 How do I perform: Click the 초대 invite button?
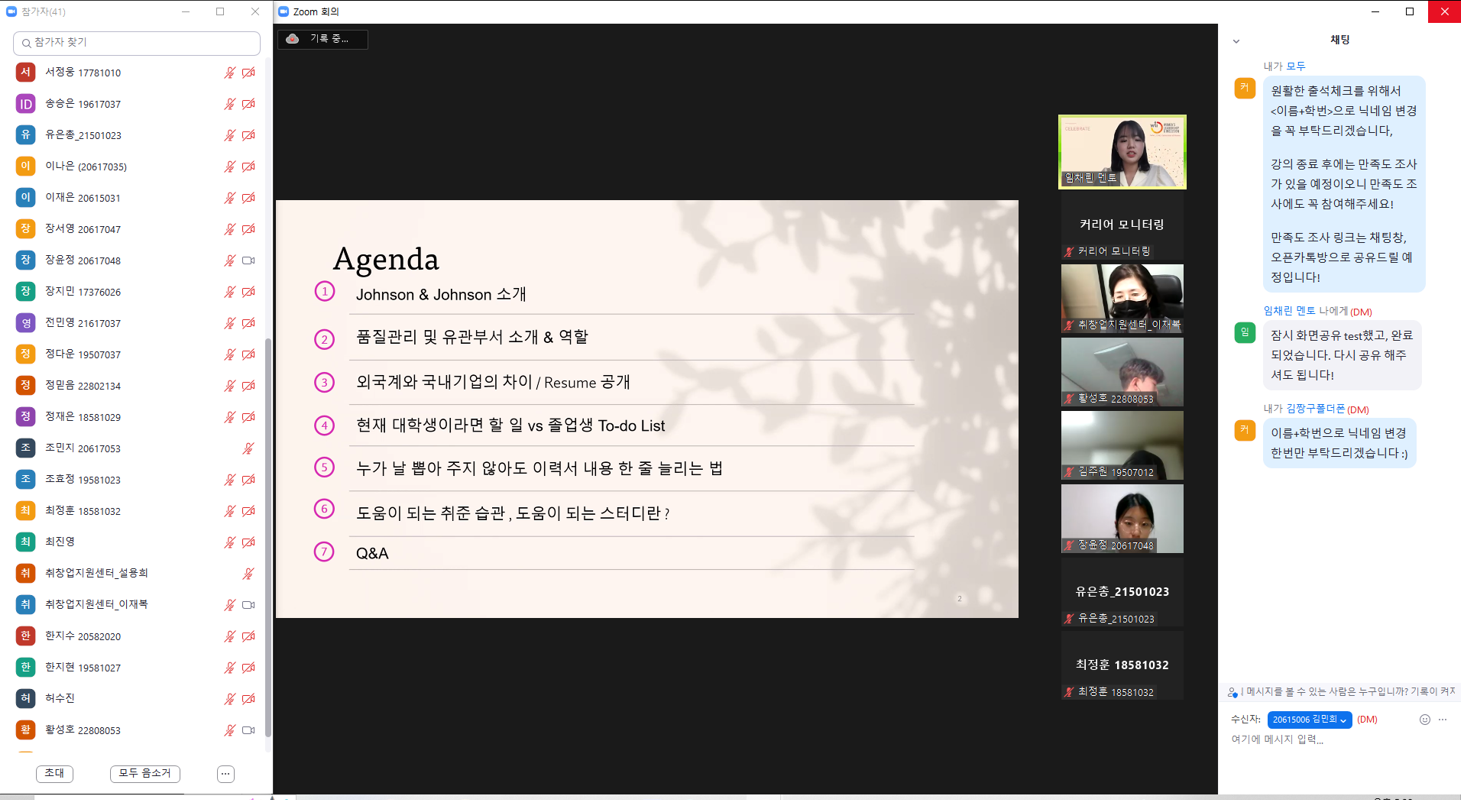tap(54, 774)
